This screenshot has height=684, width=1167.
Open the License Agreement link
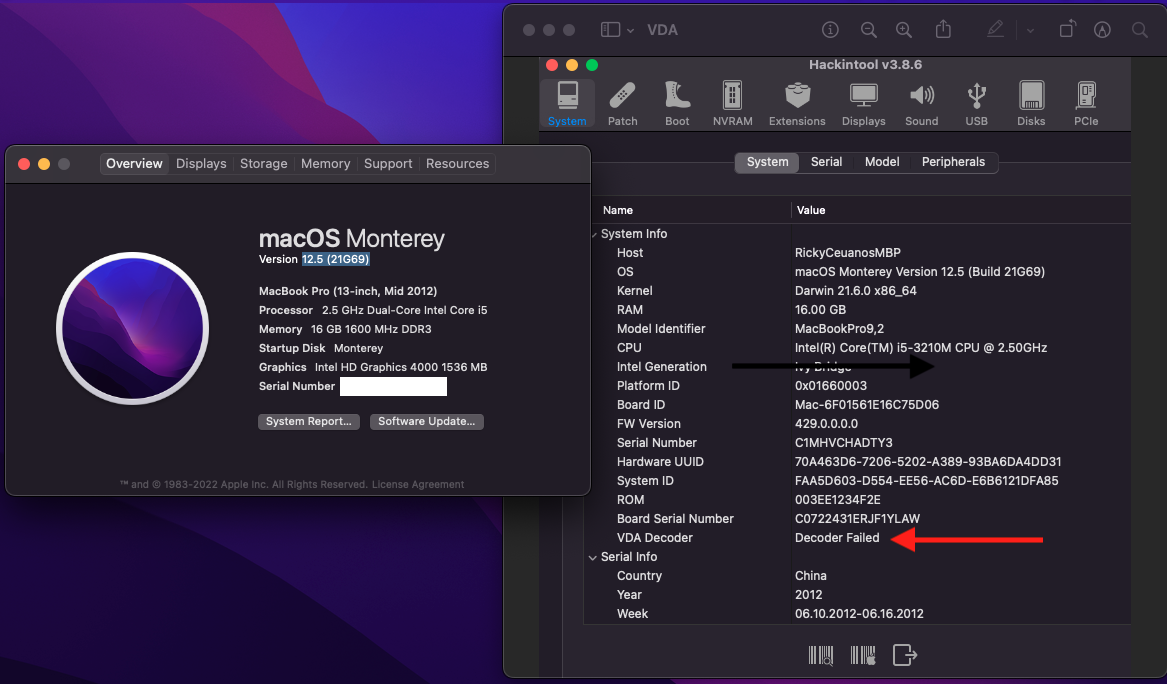click(x=418, y=485)
